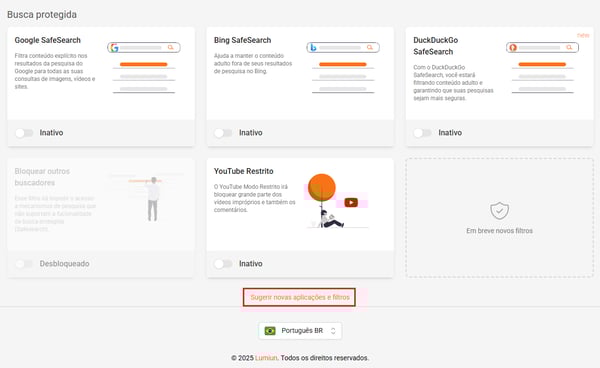The image size is (600, 368).
Task: Click Inativo label under Bing SafeSearch
Action: tap(251, 133)
